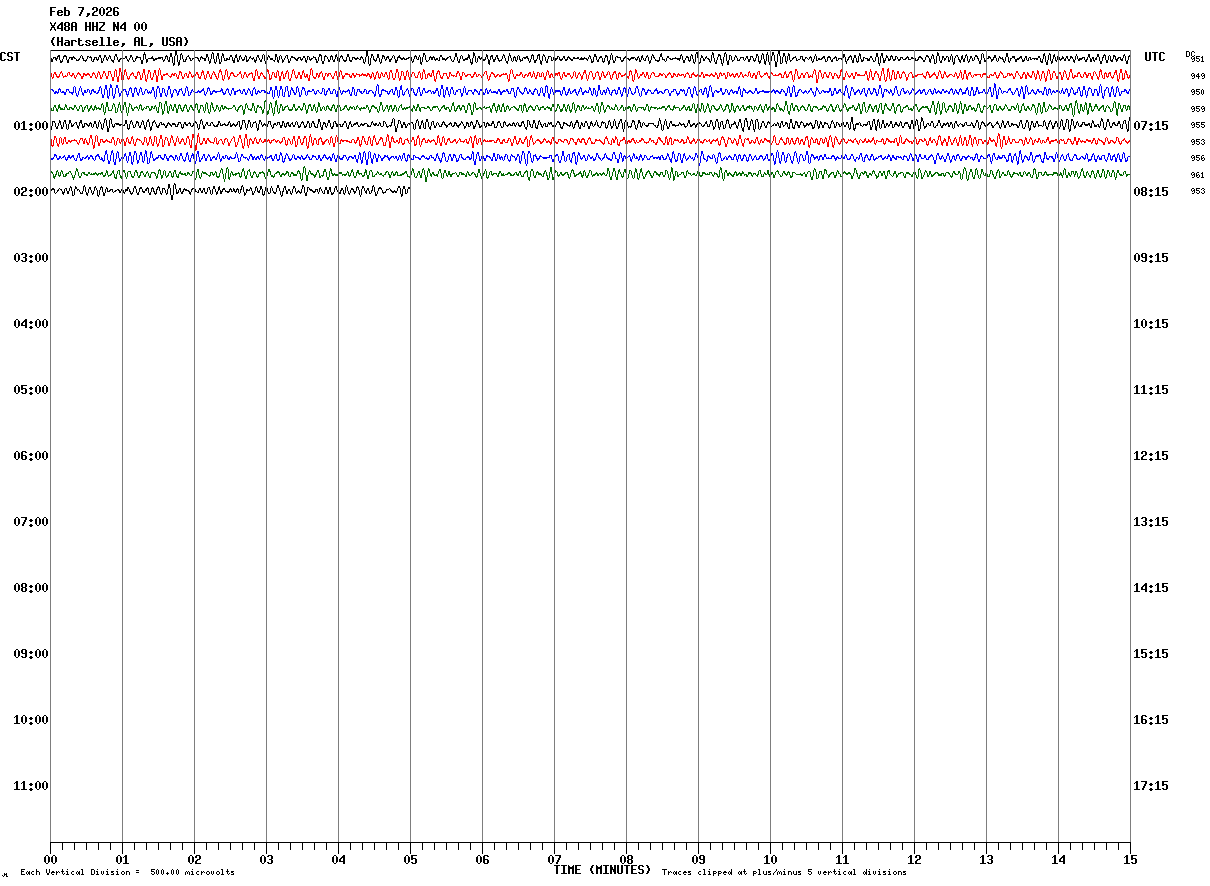1210x886 pixels.
Task: Click the "11:15" UTC time label
Action: pos(1151,390)
